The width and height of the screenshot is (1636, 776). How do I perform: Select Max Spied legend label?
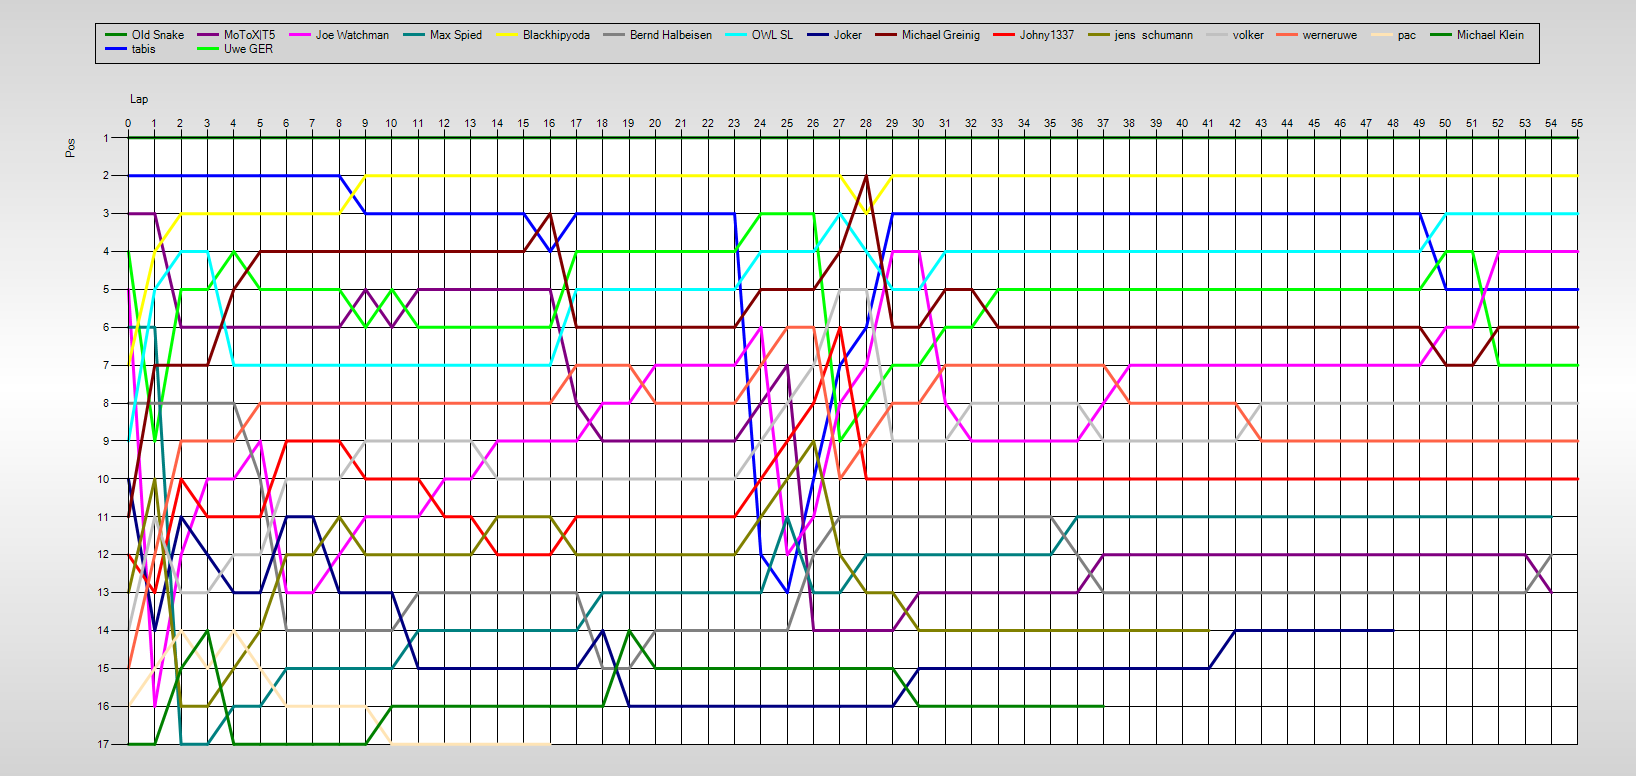point(456,35)
